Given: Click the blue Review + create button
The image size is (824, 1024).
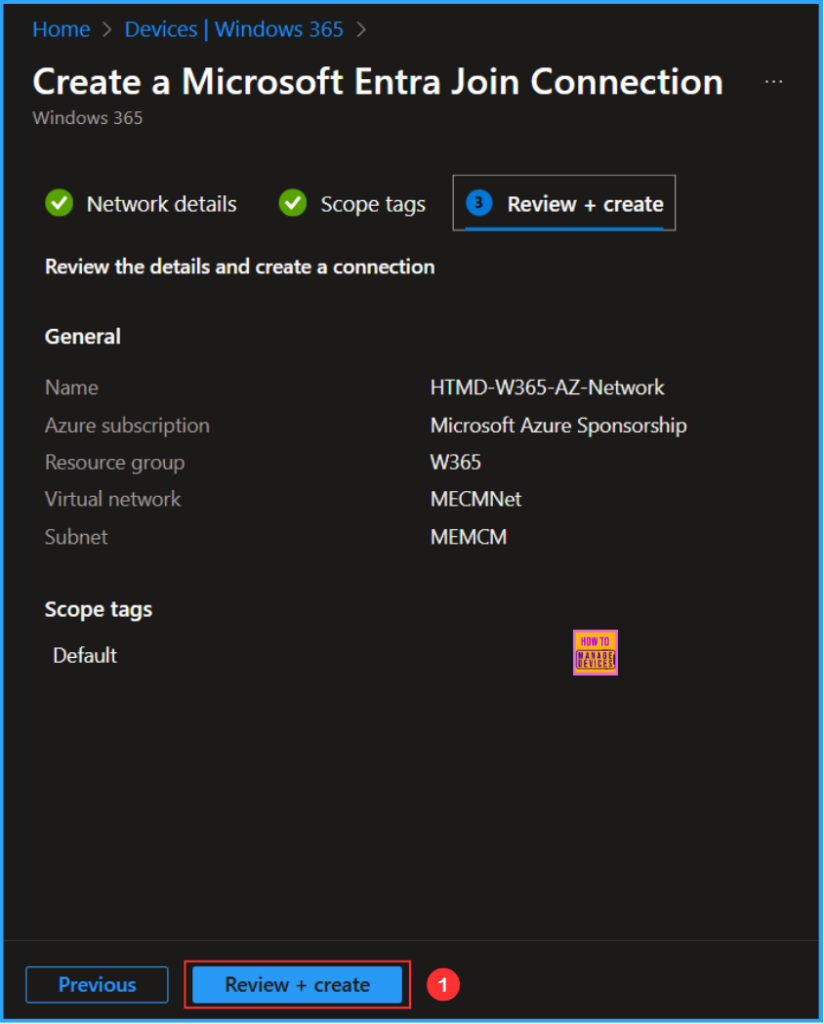Looking at the screenshot, I should [297, 984].
